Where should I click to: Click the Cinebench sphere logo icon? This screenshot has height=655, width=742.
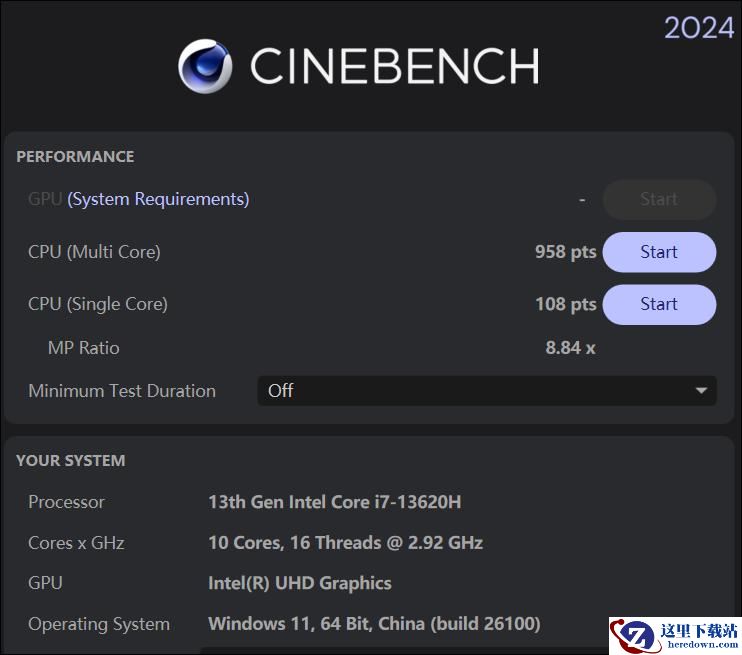click(x=205, y=66)
